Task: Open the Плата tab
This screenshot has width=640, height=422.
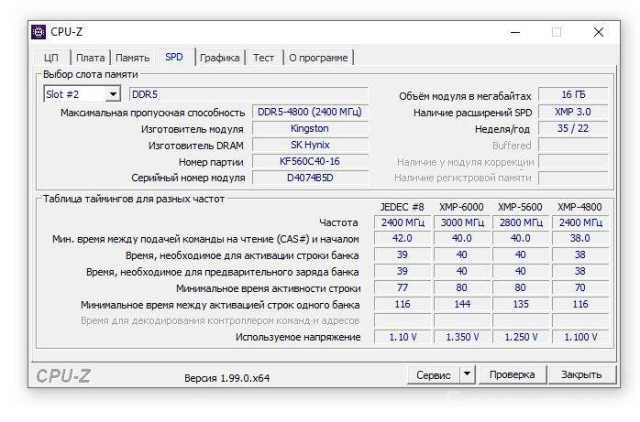Action: [x=90, y=58]
